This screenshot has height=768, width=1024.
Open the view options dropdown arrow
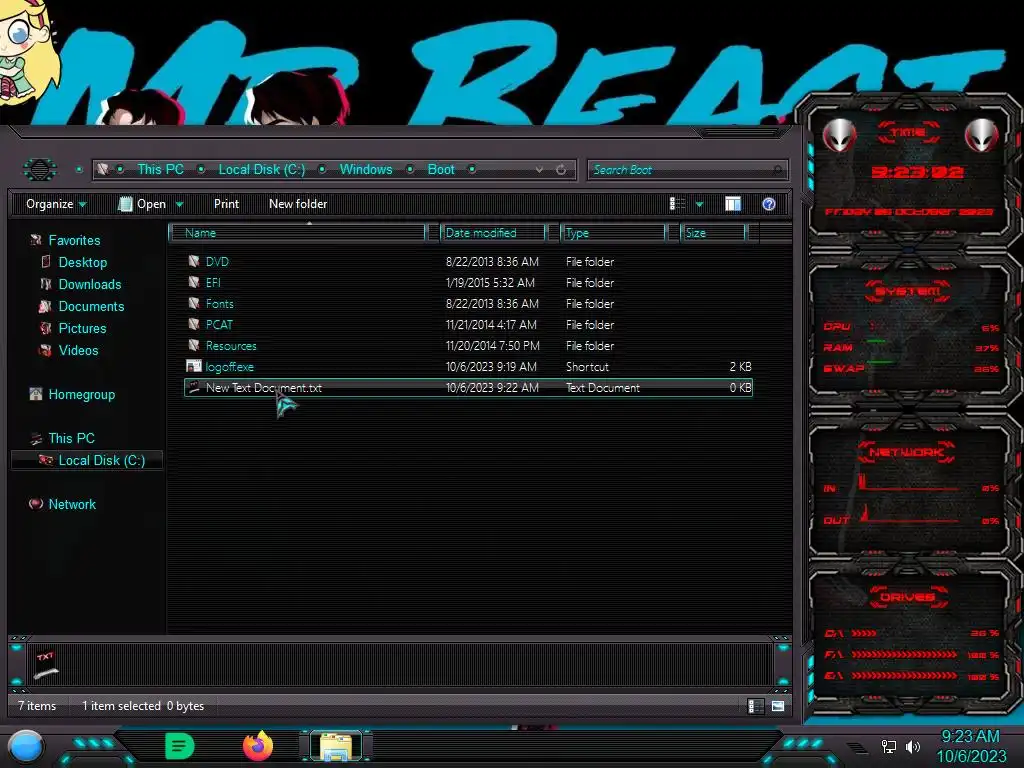coord(699,204)
